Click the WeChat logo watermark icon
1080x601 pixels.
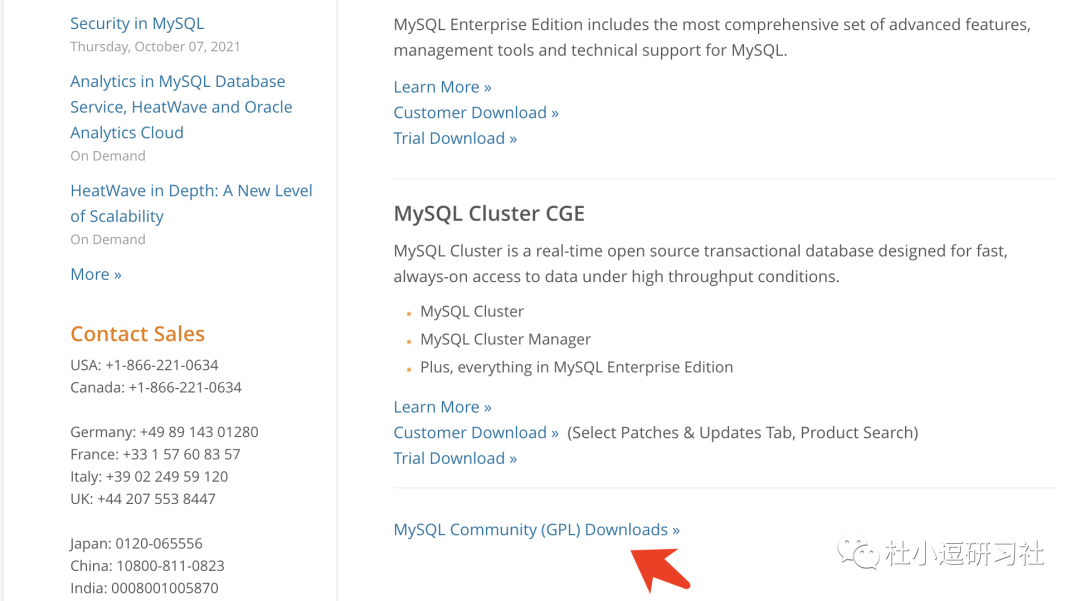coord(859,552)
